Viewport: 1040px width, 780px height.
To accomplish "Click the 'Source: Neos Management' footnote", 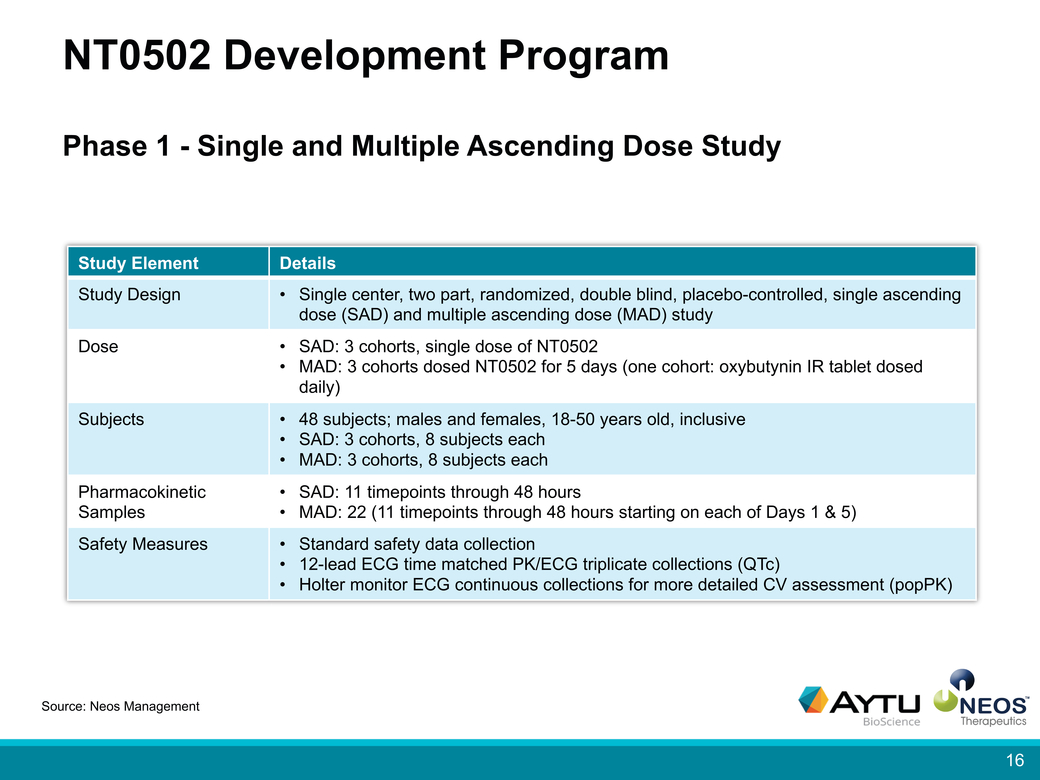I will [x=120, y=706].
